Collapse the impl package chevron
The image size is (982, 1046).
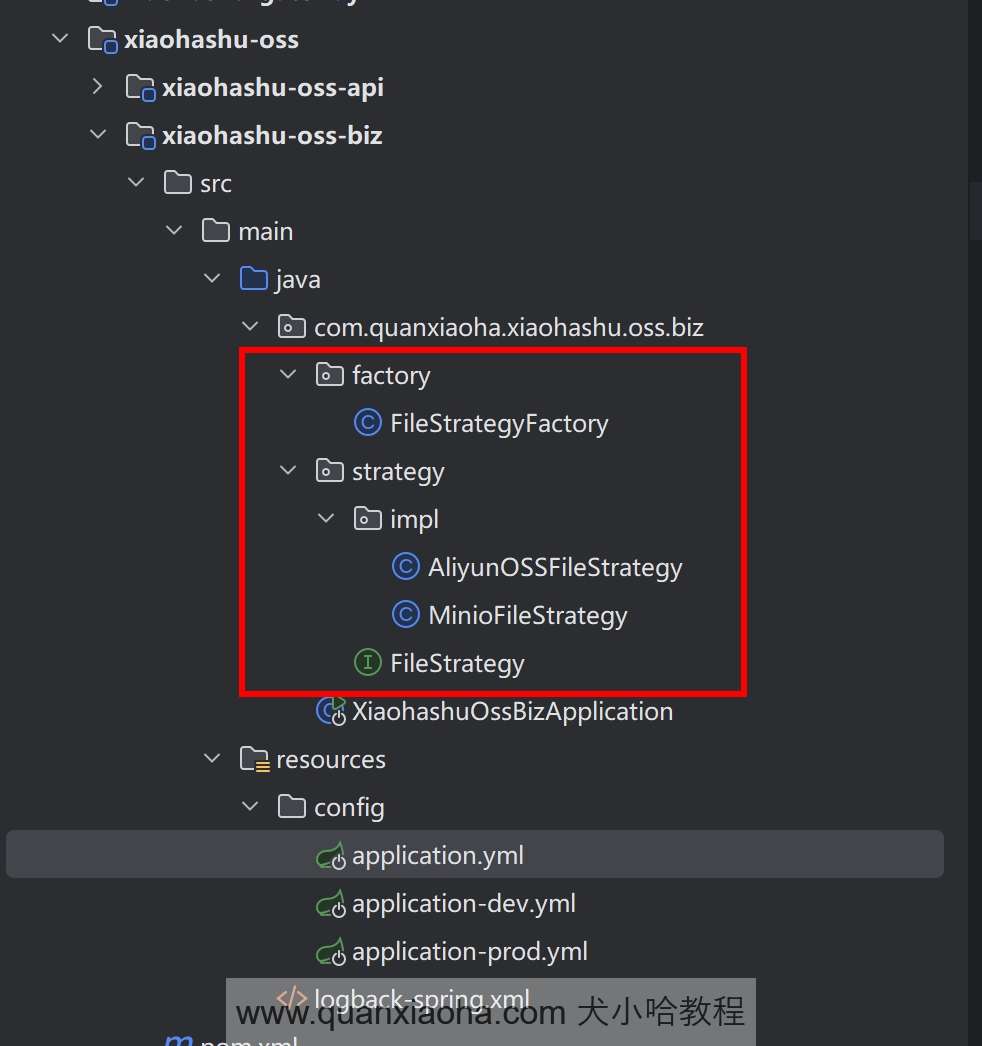click(x=326, y=519)
